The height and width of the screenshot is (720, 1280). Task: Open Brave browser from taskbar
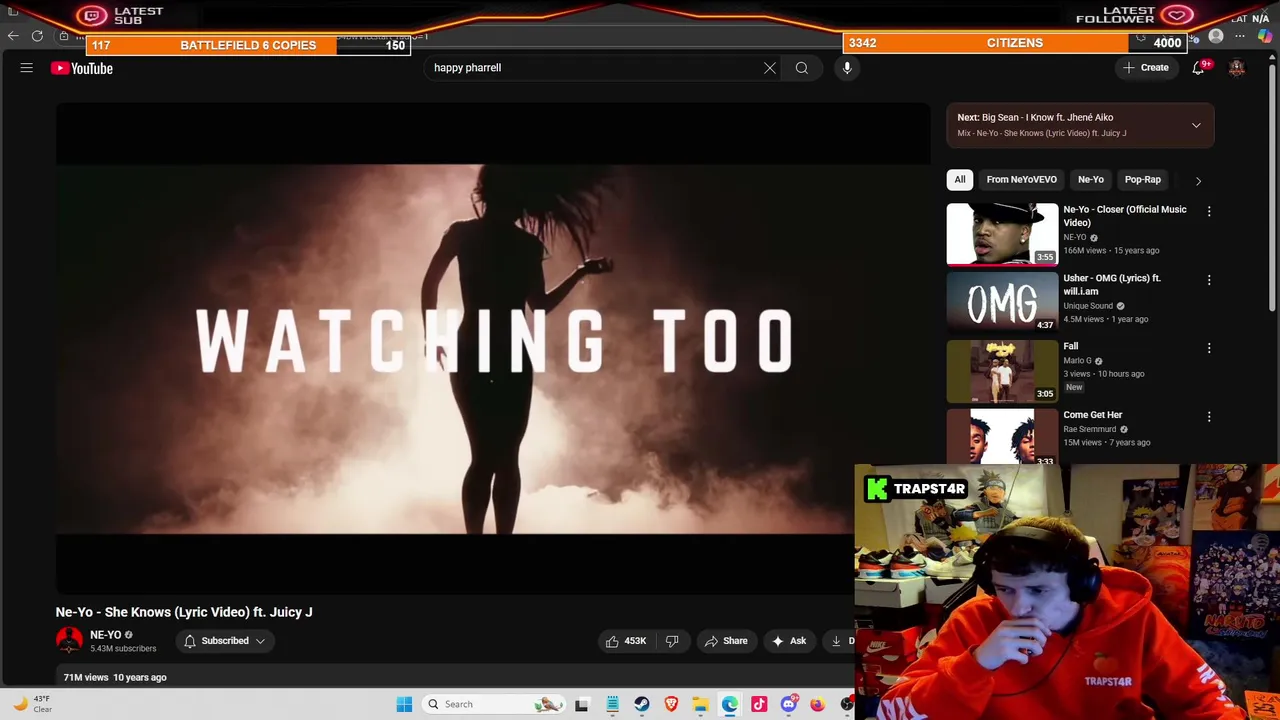point(671,704)
